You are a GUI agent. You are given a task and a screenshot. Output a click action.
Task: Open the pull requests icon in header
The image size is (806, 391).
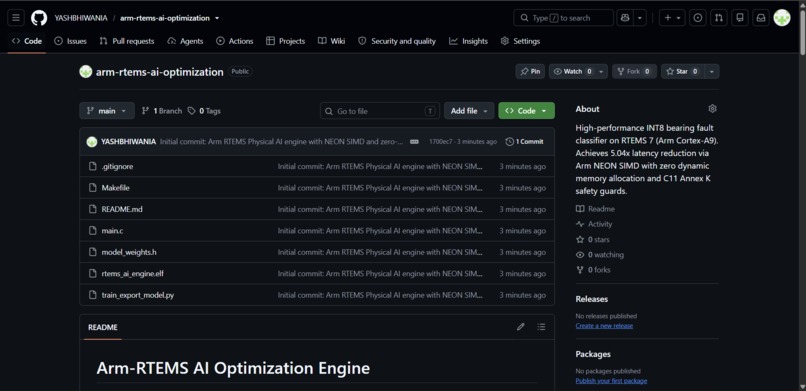(719, 18)
